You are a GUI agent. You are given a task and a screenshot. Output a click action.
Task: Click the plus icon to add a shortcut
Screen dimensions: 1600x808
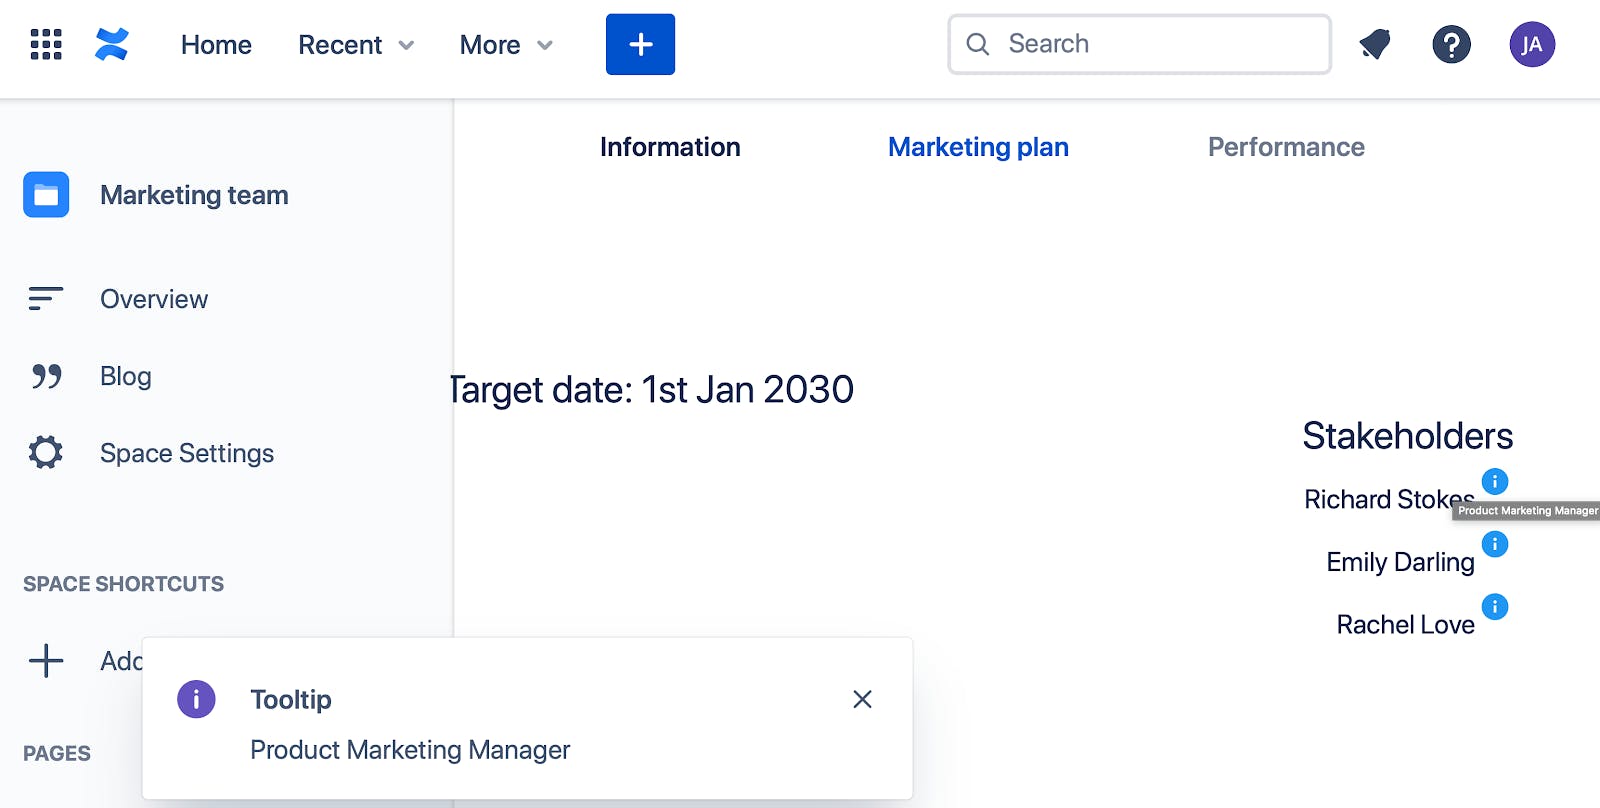pos(46,661)
